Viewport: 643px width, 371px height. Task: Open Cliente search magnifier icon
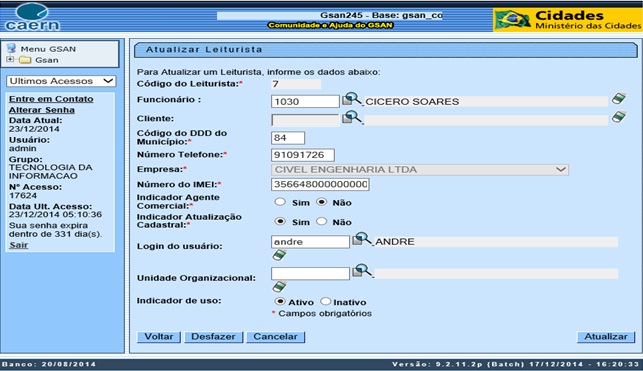click(x=352, y=117)
